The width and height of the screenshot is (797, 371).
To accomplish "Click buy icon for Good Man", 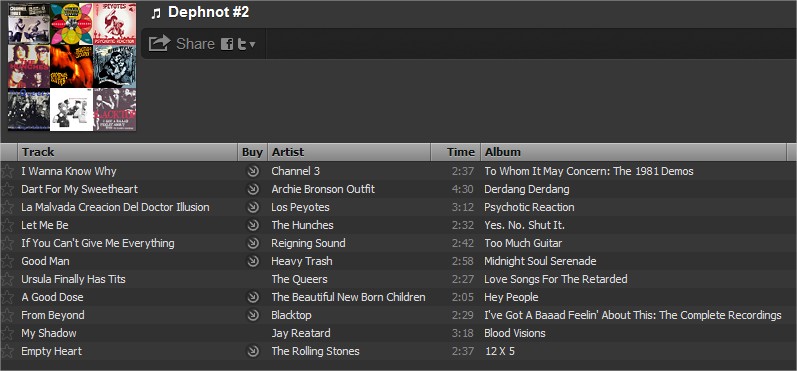I will pos(253,261).
